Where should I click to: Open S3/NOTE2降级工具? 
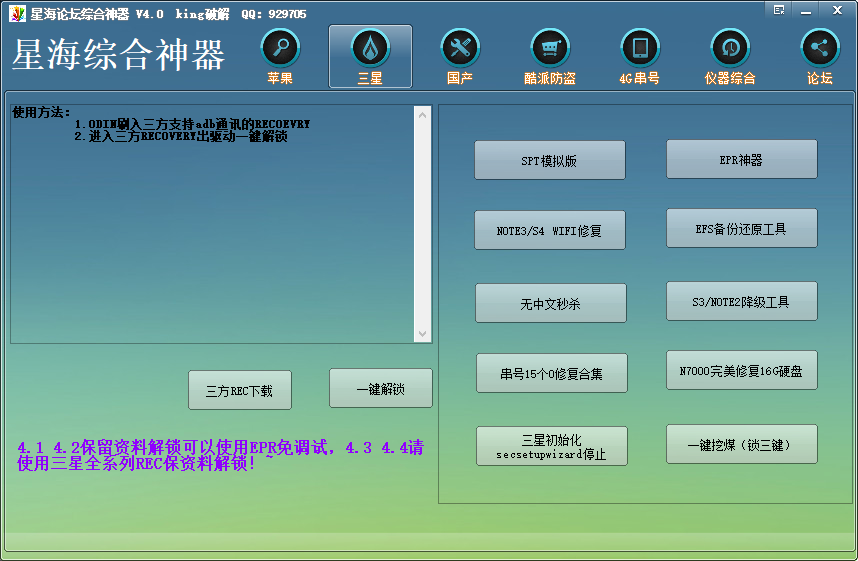pyautogui.click(x=741, y=301)
